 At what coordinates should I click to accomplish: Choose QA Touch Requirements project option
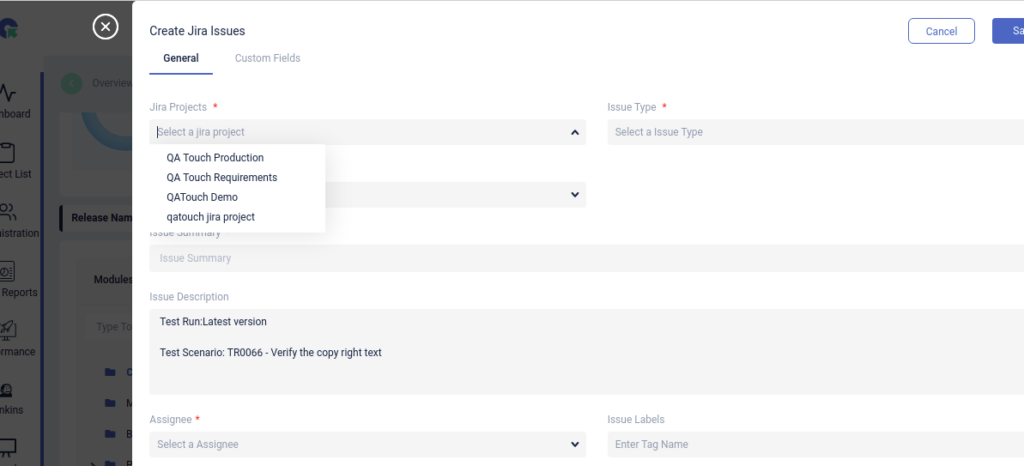[222, 177]
